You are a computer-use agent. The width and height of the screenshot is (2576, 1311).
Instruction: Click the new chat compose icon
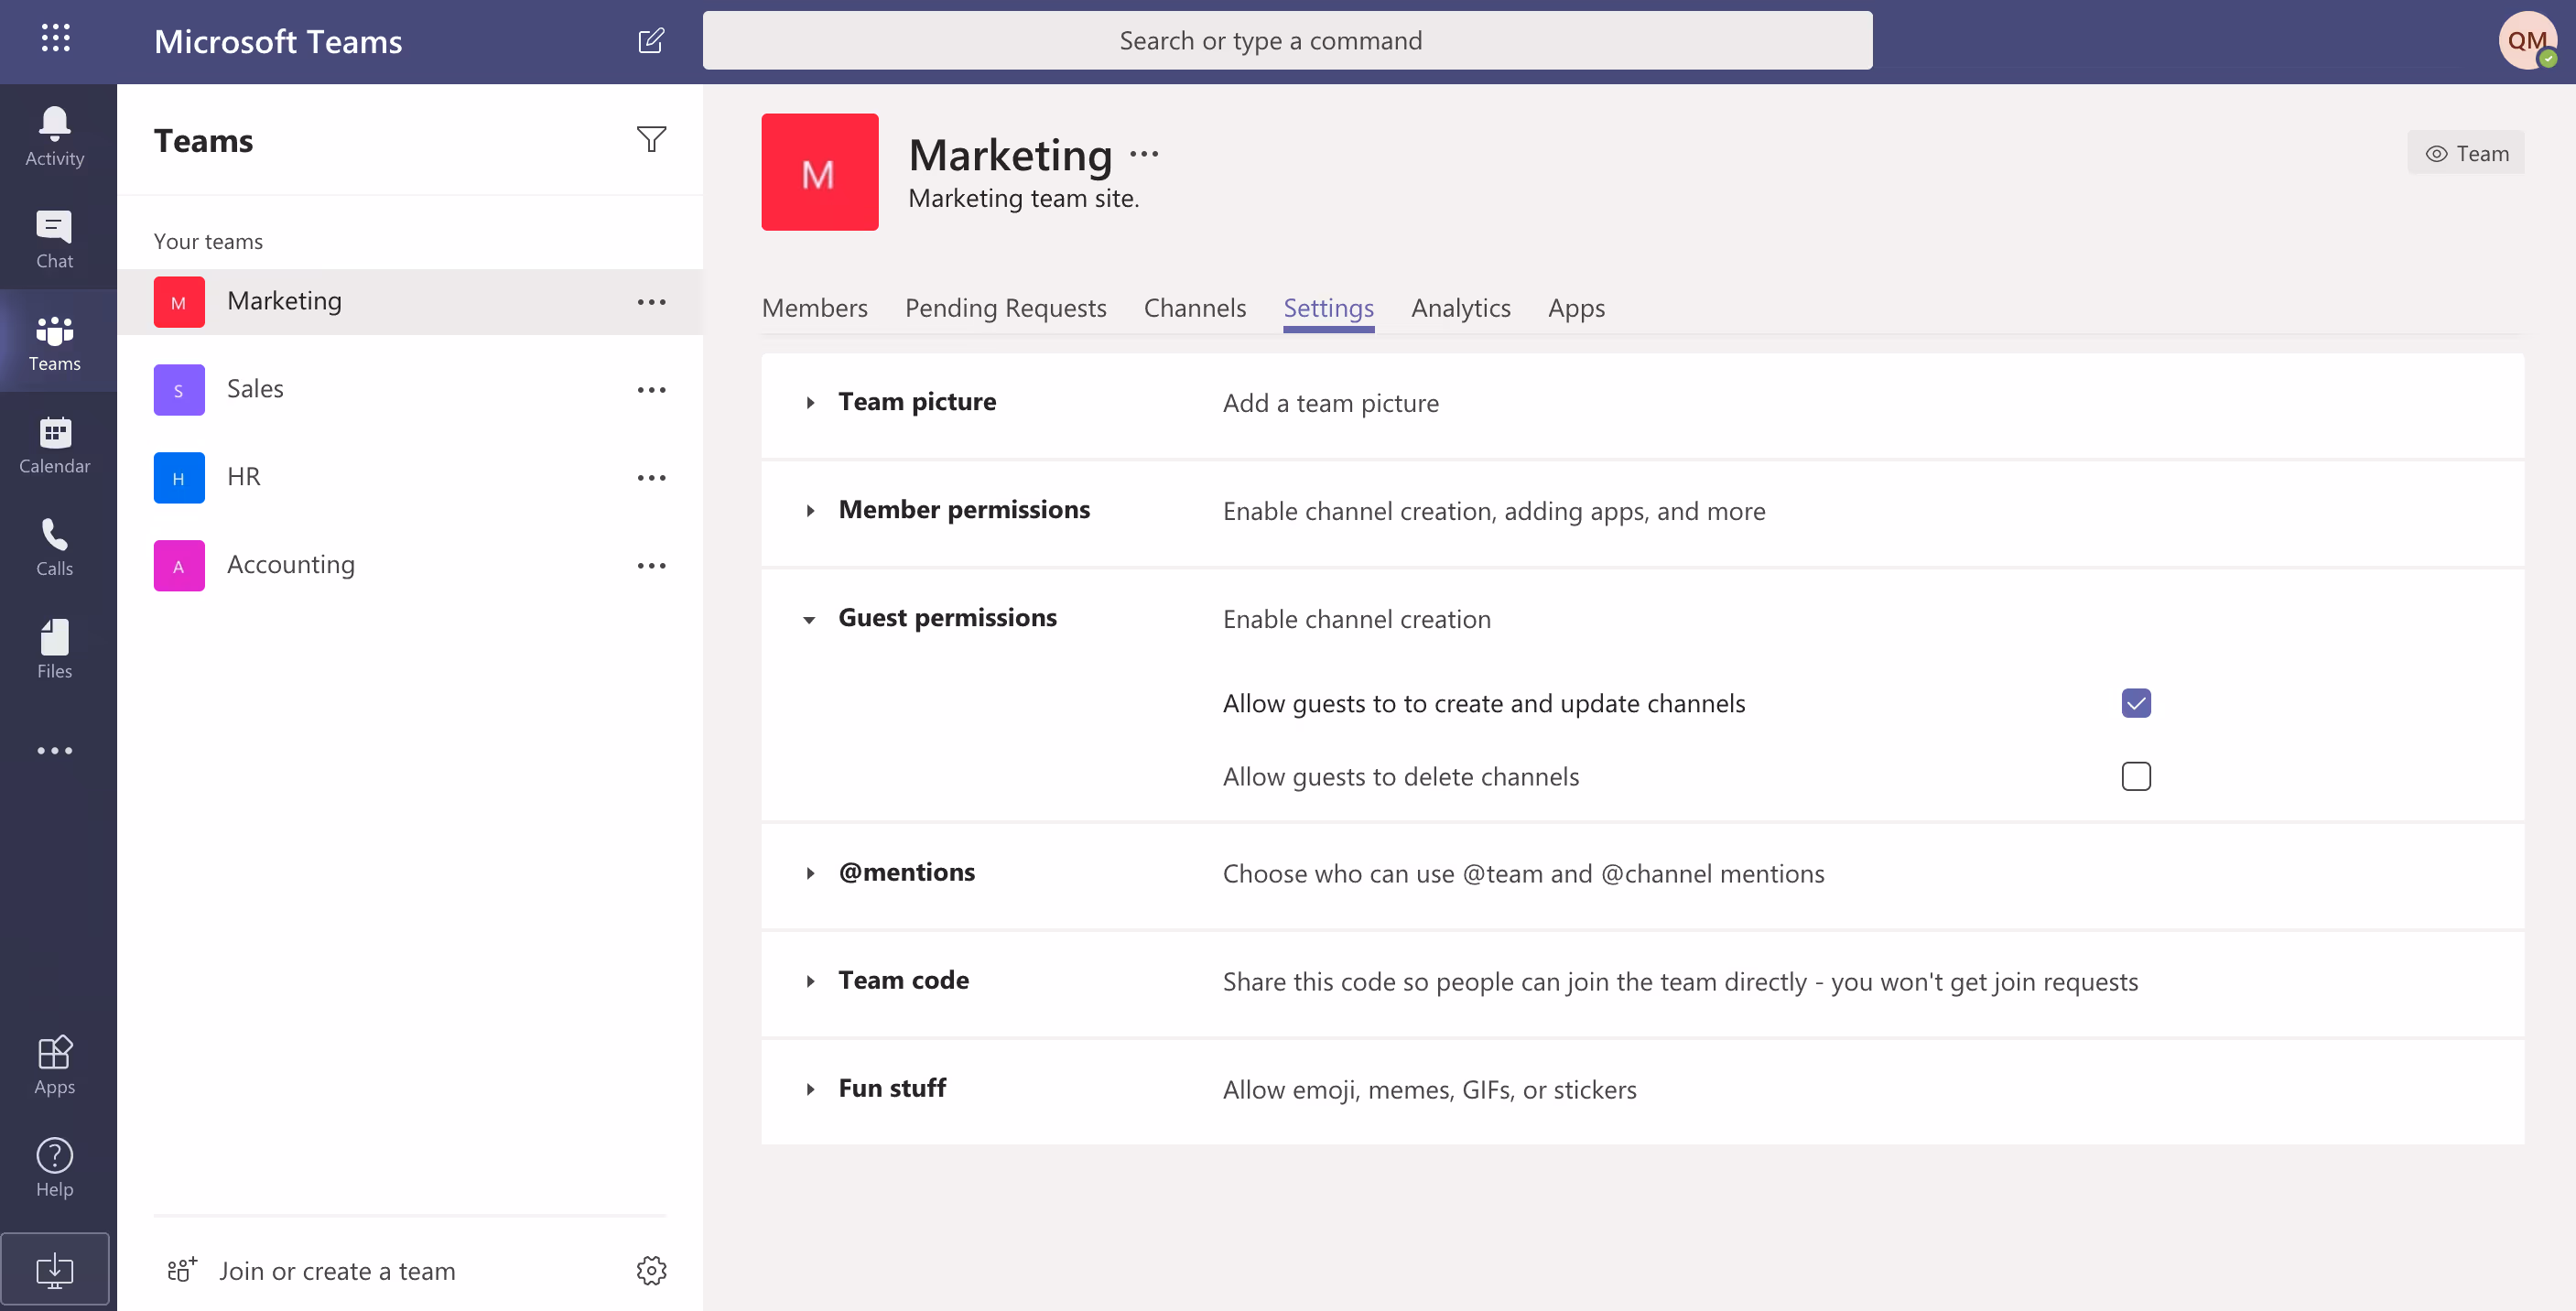coord(651,41)
